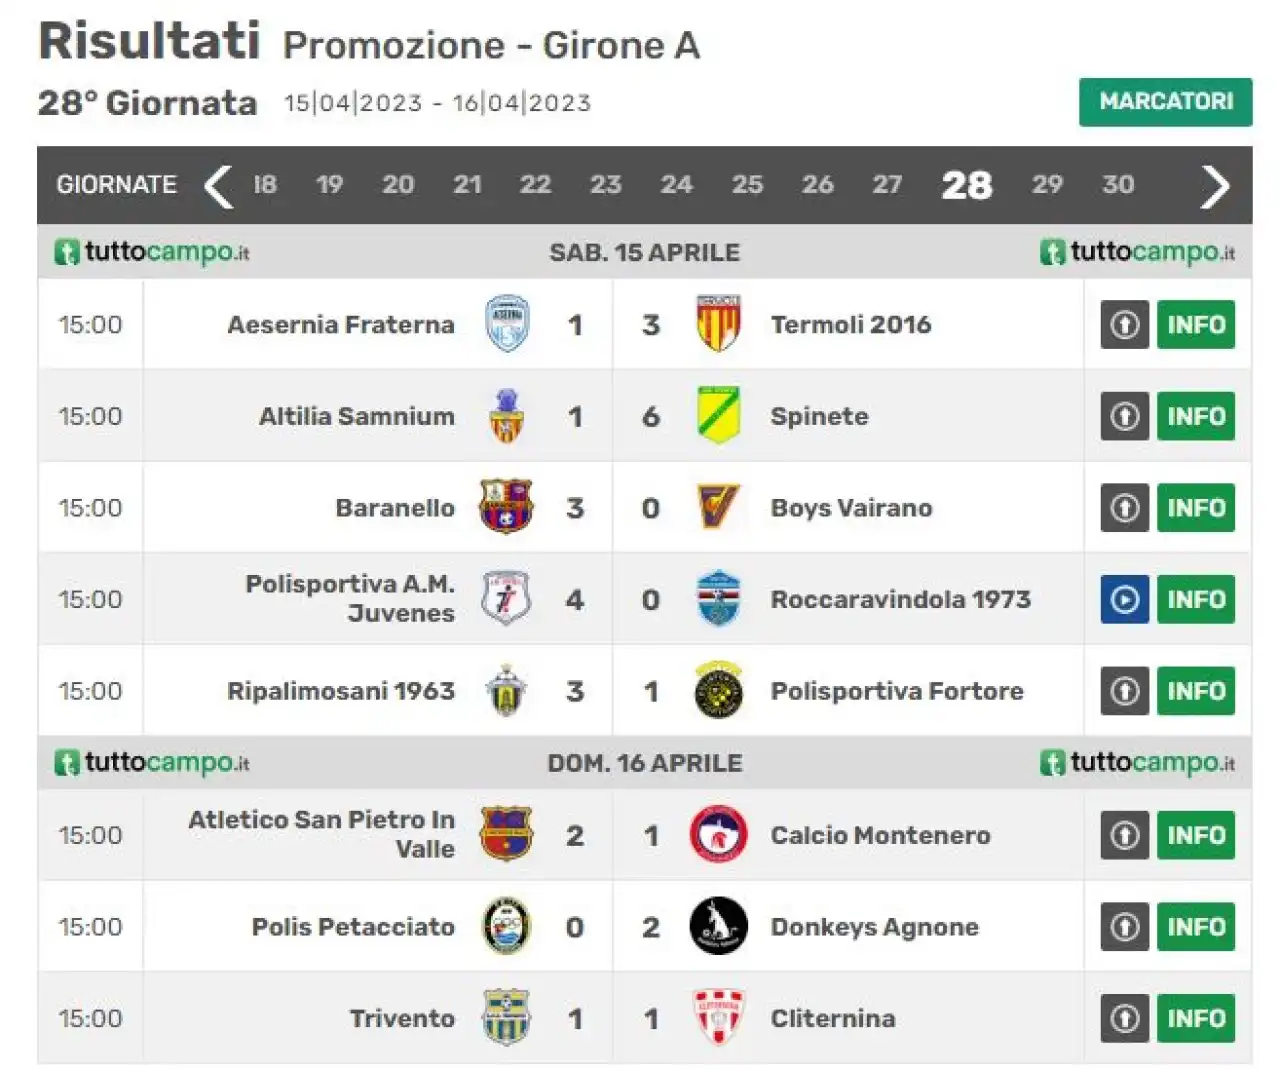The image size is (1280, 1070).
Task: Click the Spinete green-yellow team crest
Action: pyautogui.click(x=718, y=416)
